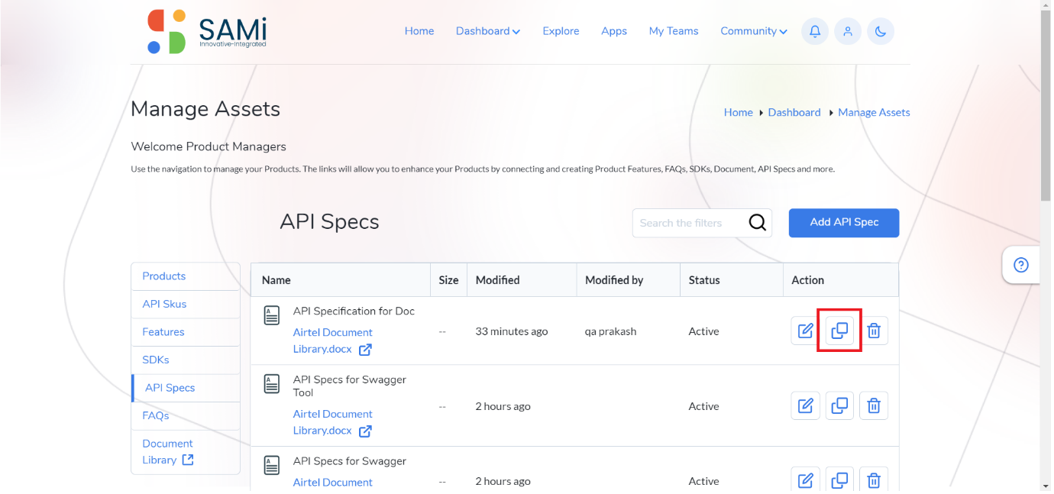Open the help question mark widget
Image resolution: width=1054 pixels, height=494 pixels.
(x=1021, y=265)
